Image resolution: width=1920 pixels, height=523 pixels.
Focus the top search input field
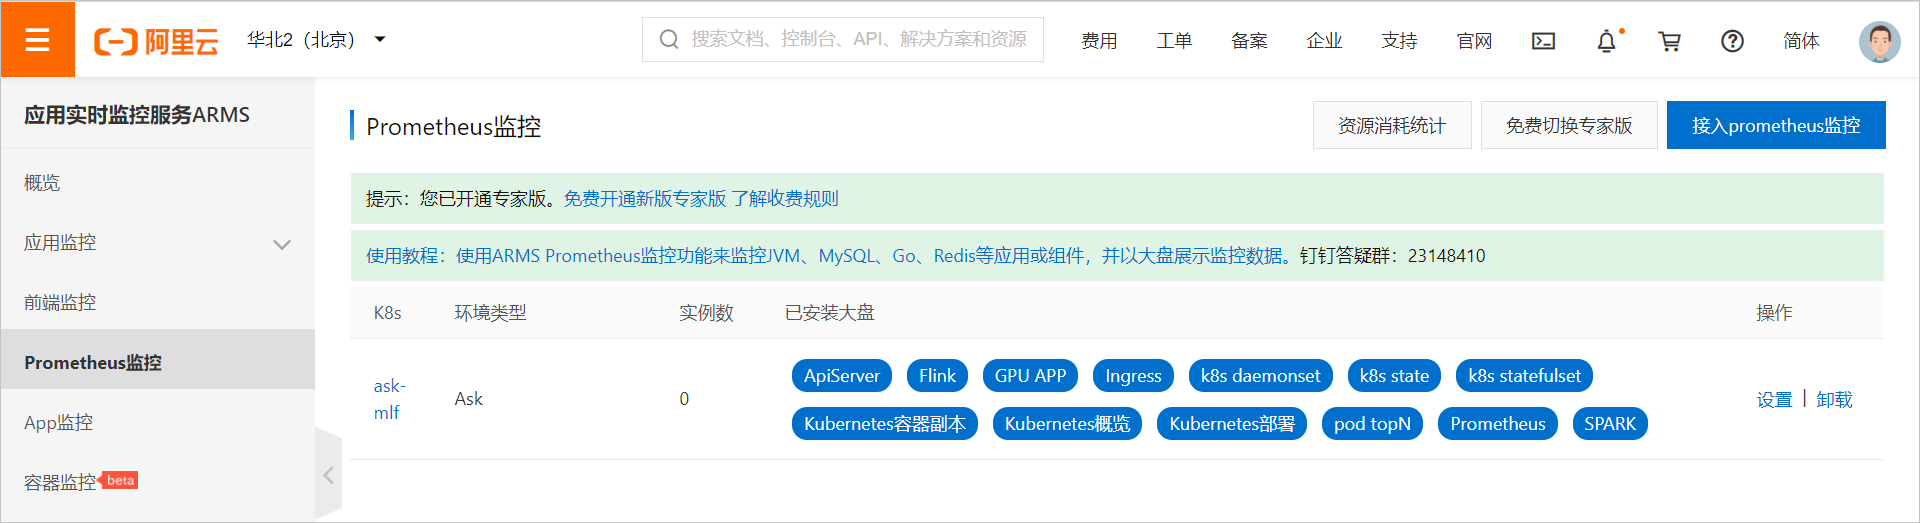(x=842, y=39)
